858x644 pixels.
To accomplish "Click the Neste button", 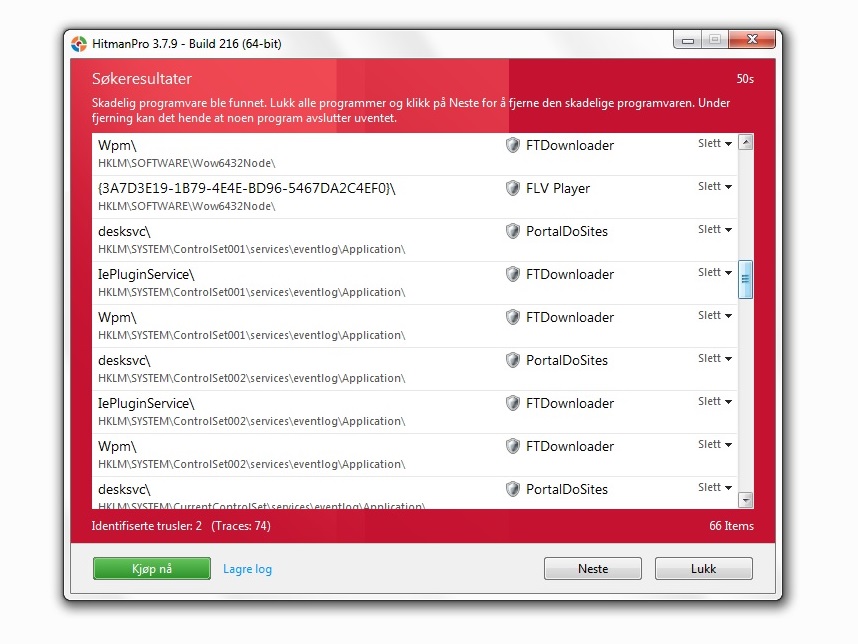I will coord(593,568).
